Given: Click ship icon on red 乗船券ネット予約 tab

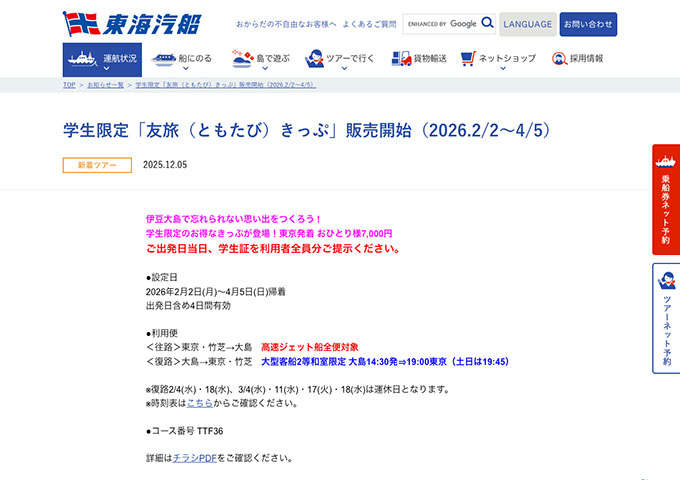Looking at the screenshot, I should tap(666, 162).
